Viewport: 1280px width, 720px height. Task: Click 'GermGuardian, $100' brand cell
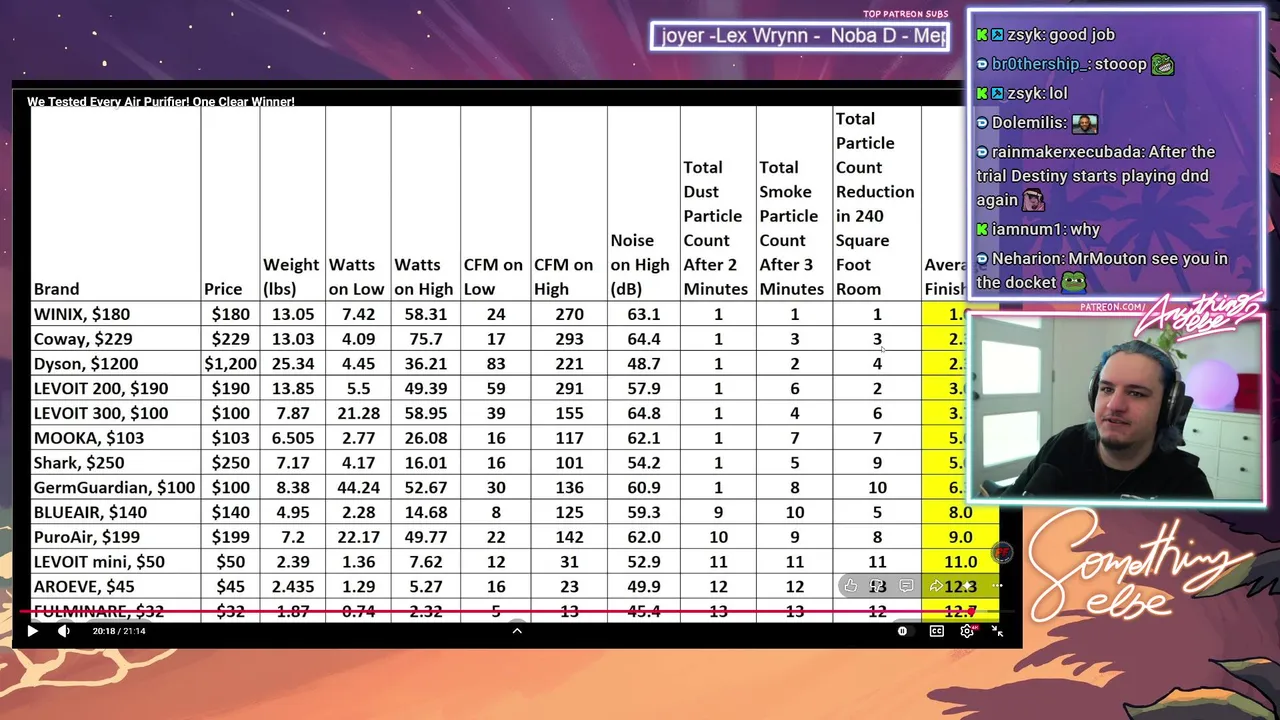coord(115,487)
